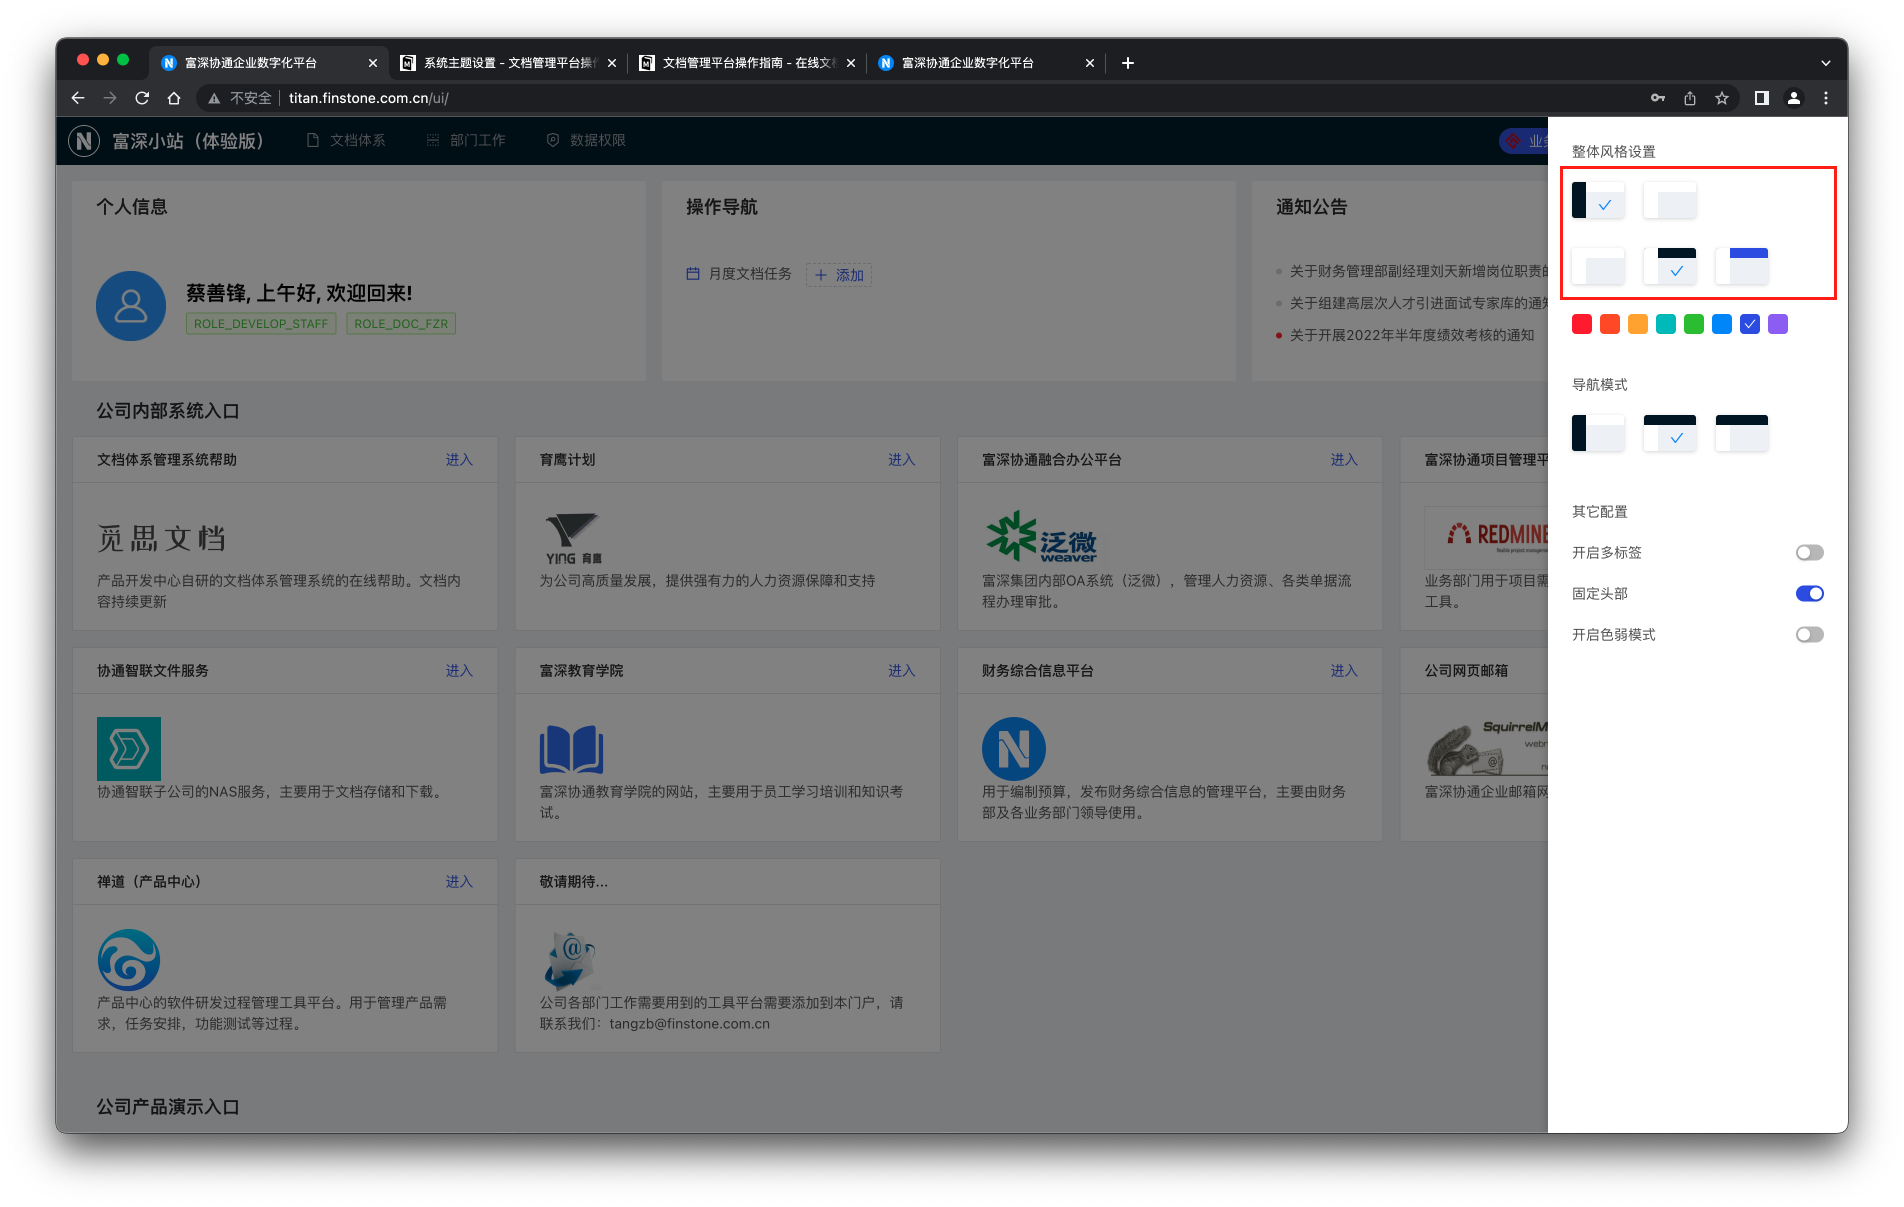Click the browser home icon

174,98
